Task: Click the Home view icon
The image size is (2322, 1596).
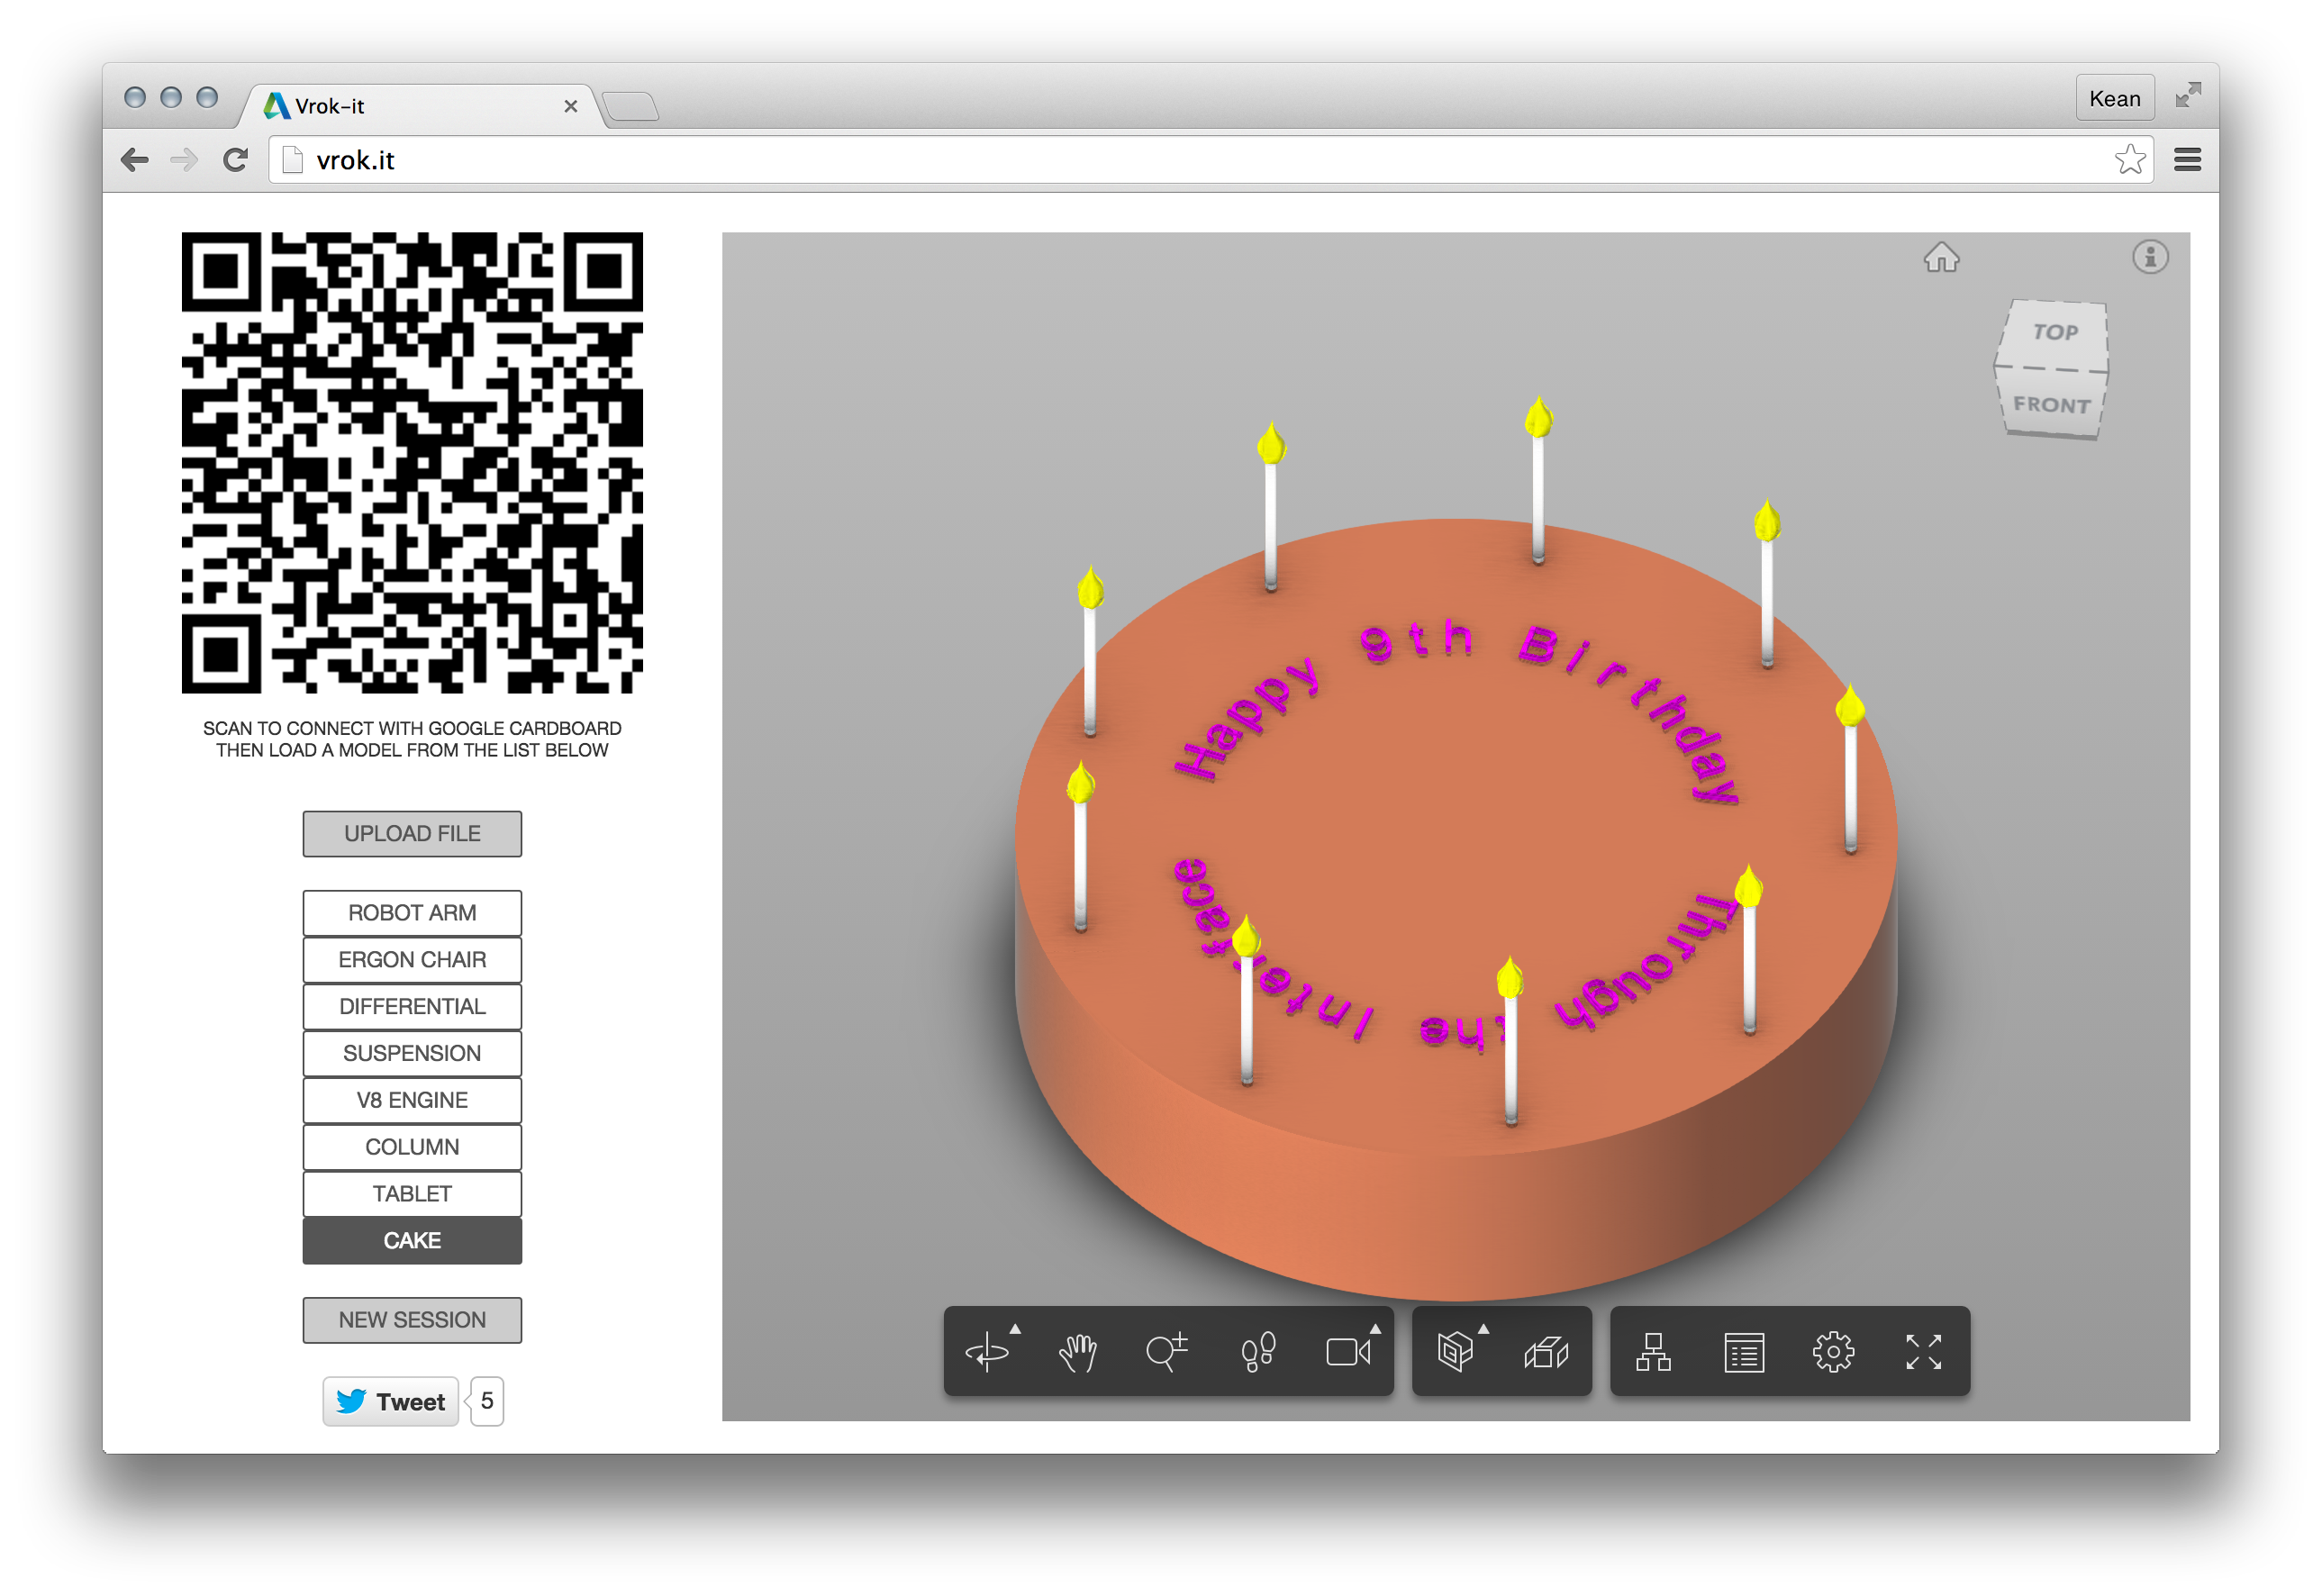Action: coord(1941,258)
